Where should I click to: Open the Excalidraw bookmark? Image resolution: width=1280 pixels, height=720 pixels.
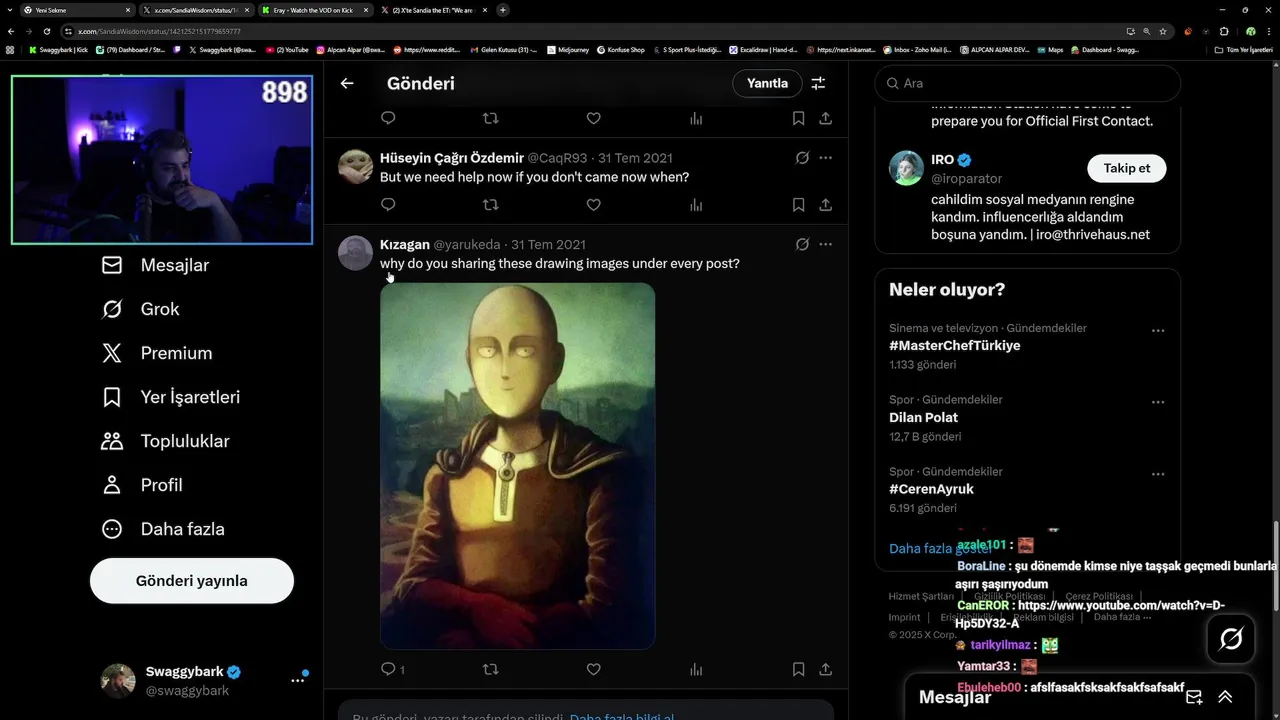[763, 49]
